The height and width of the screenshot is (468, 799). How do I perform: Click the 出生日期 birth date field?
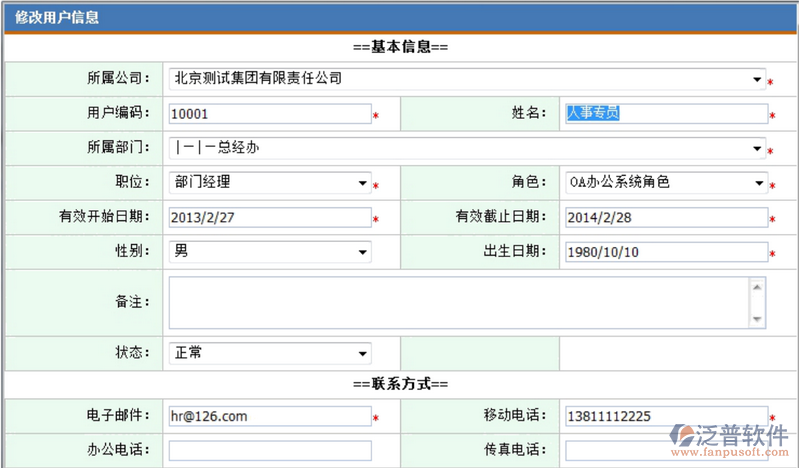pos(665,252)
